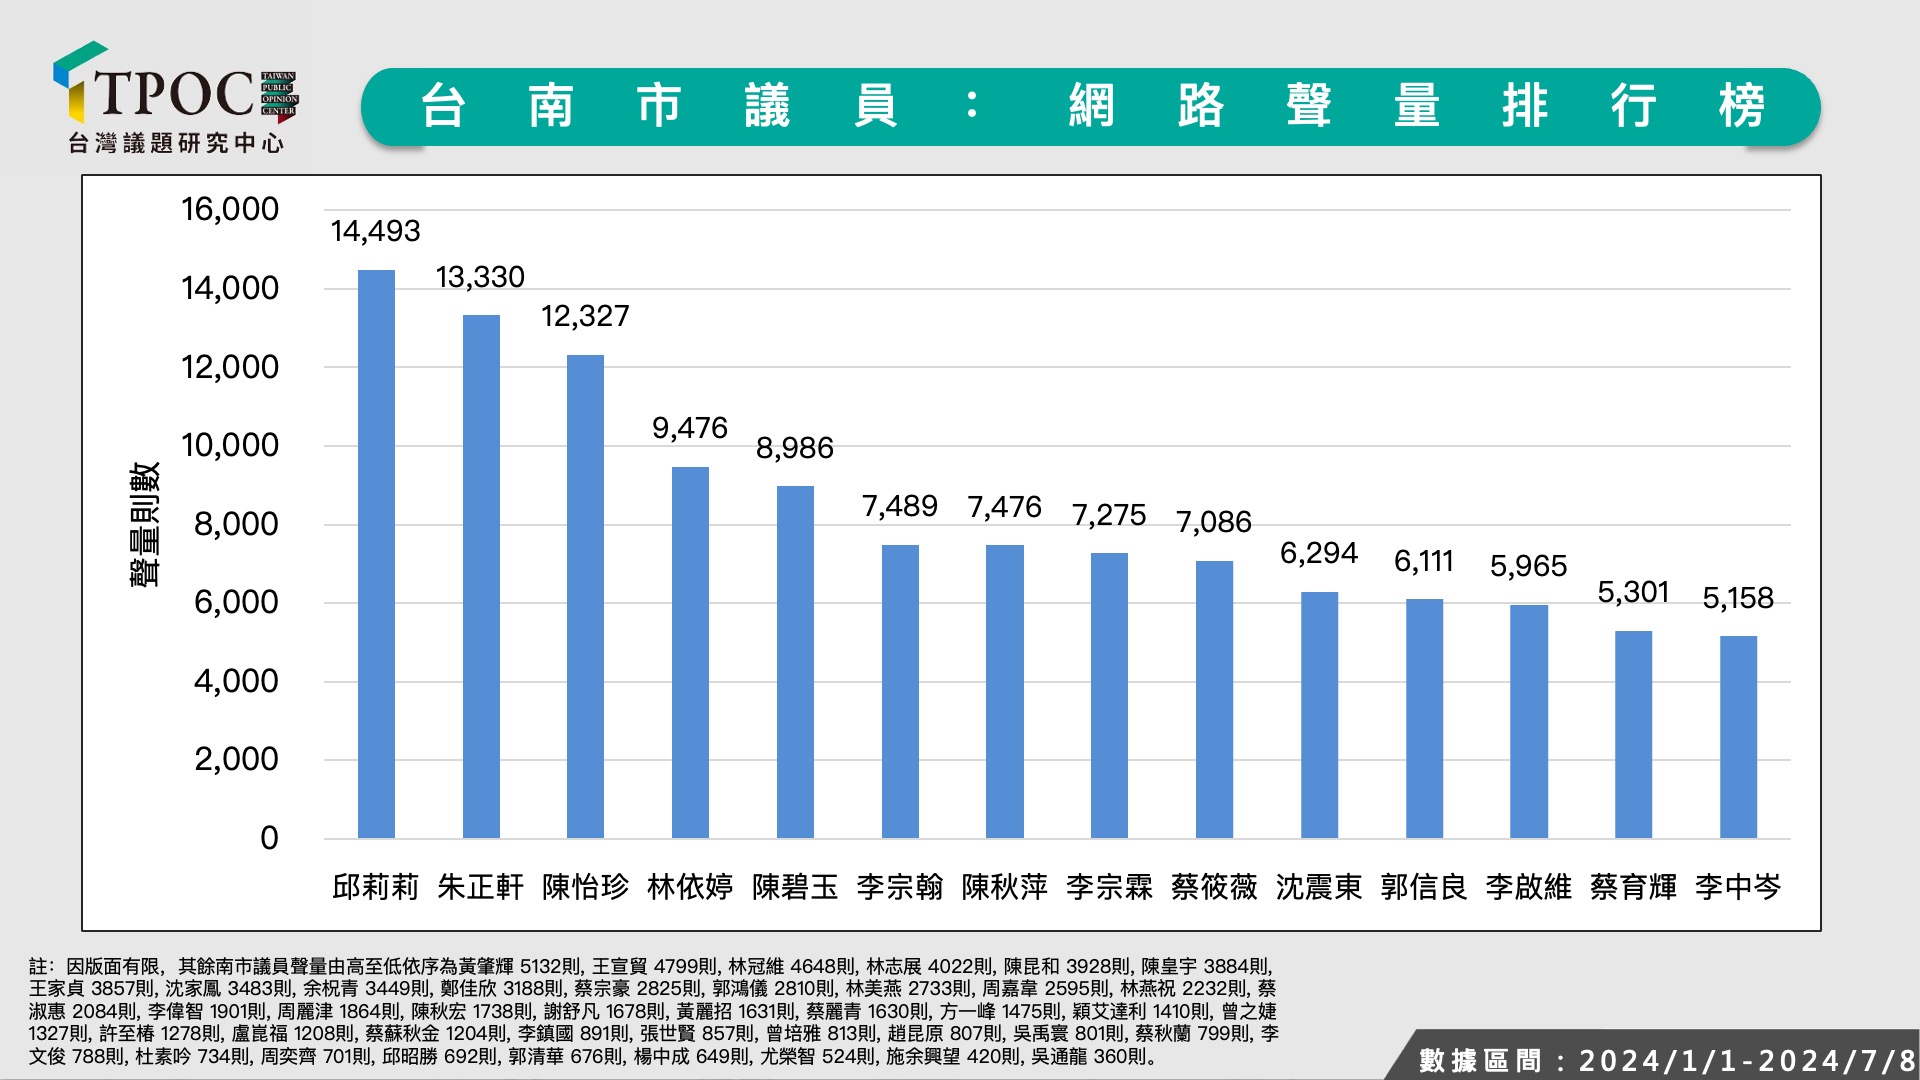Click data label 6,294 above 沈震東
1920x1080 pixels.
tap(1318, 553)
